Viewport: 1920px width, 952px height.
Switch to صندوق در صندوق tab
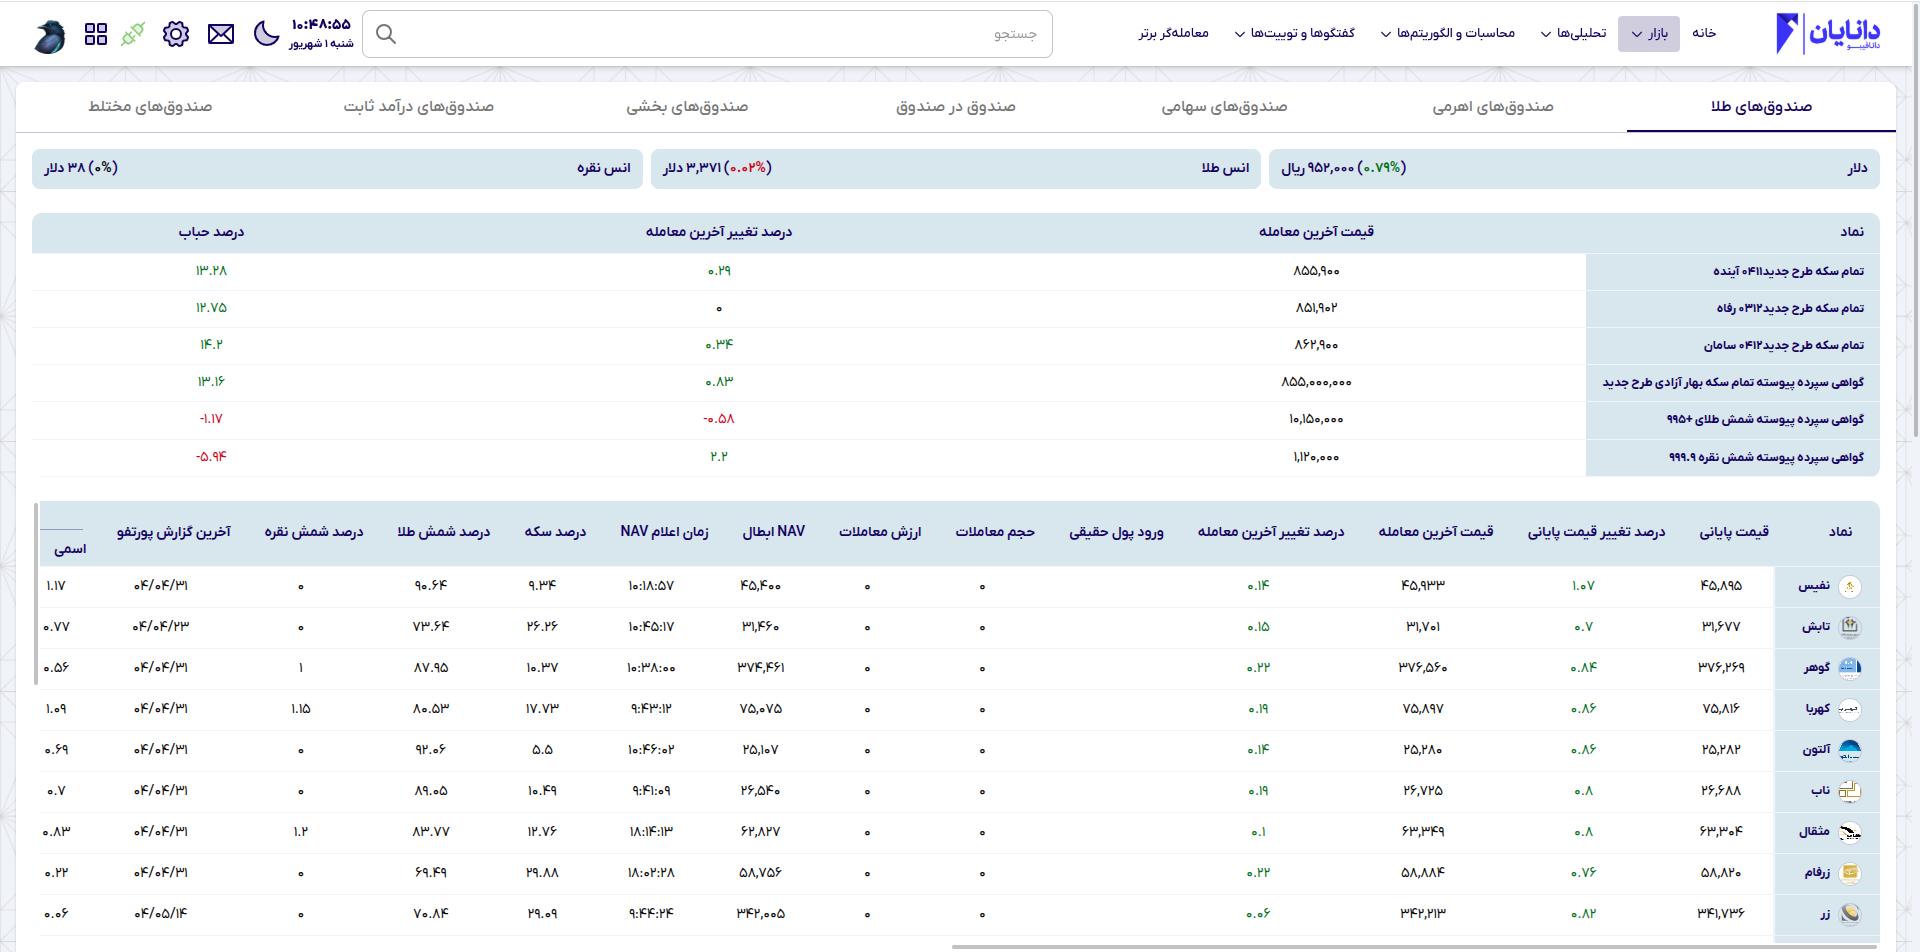click(x=955, y=107)
